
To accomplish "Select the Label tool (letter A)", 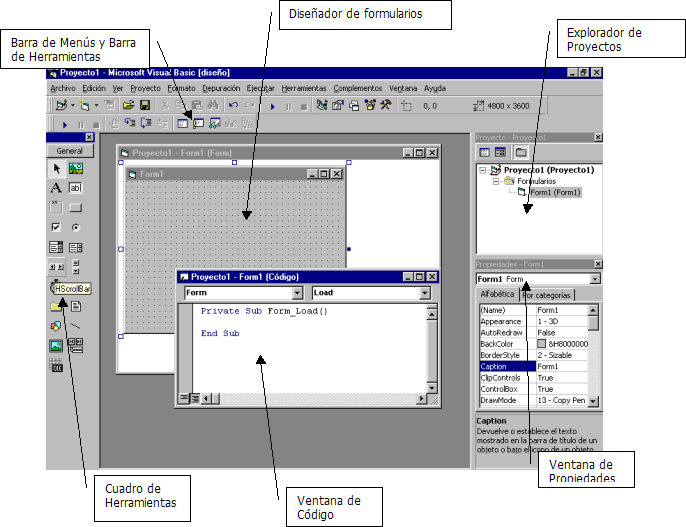I will pos(56,188).
